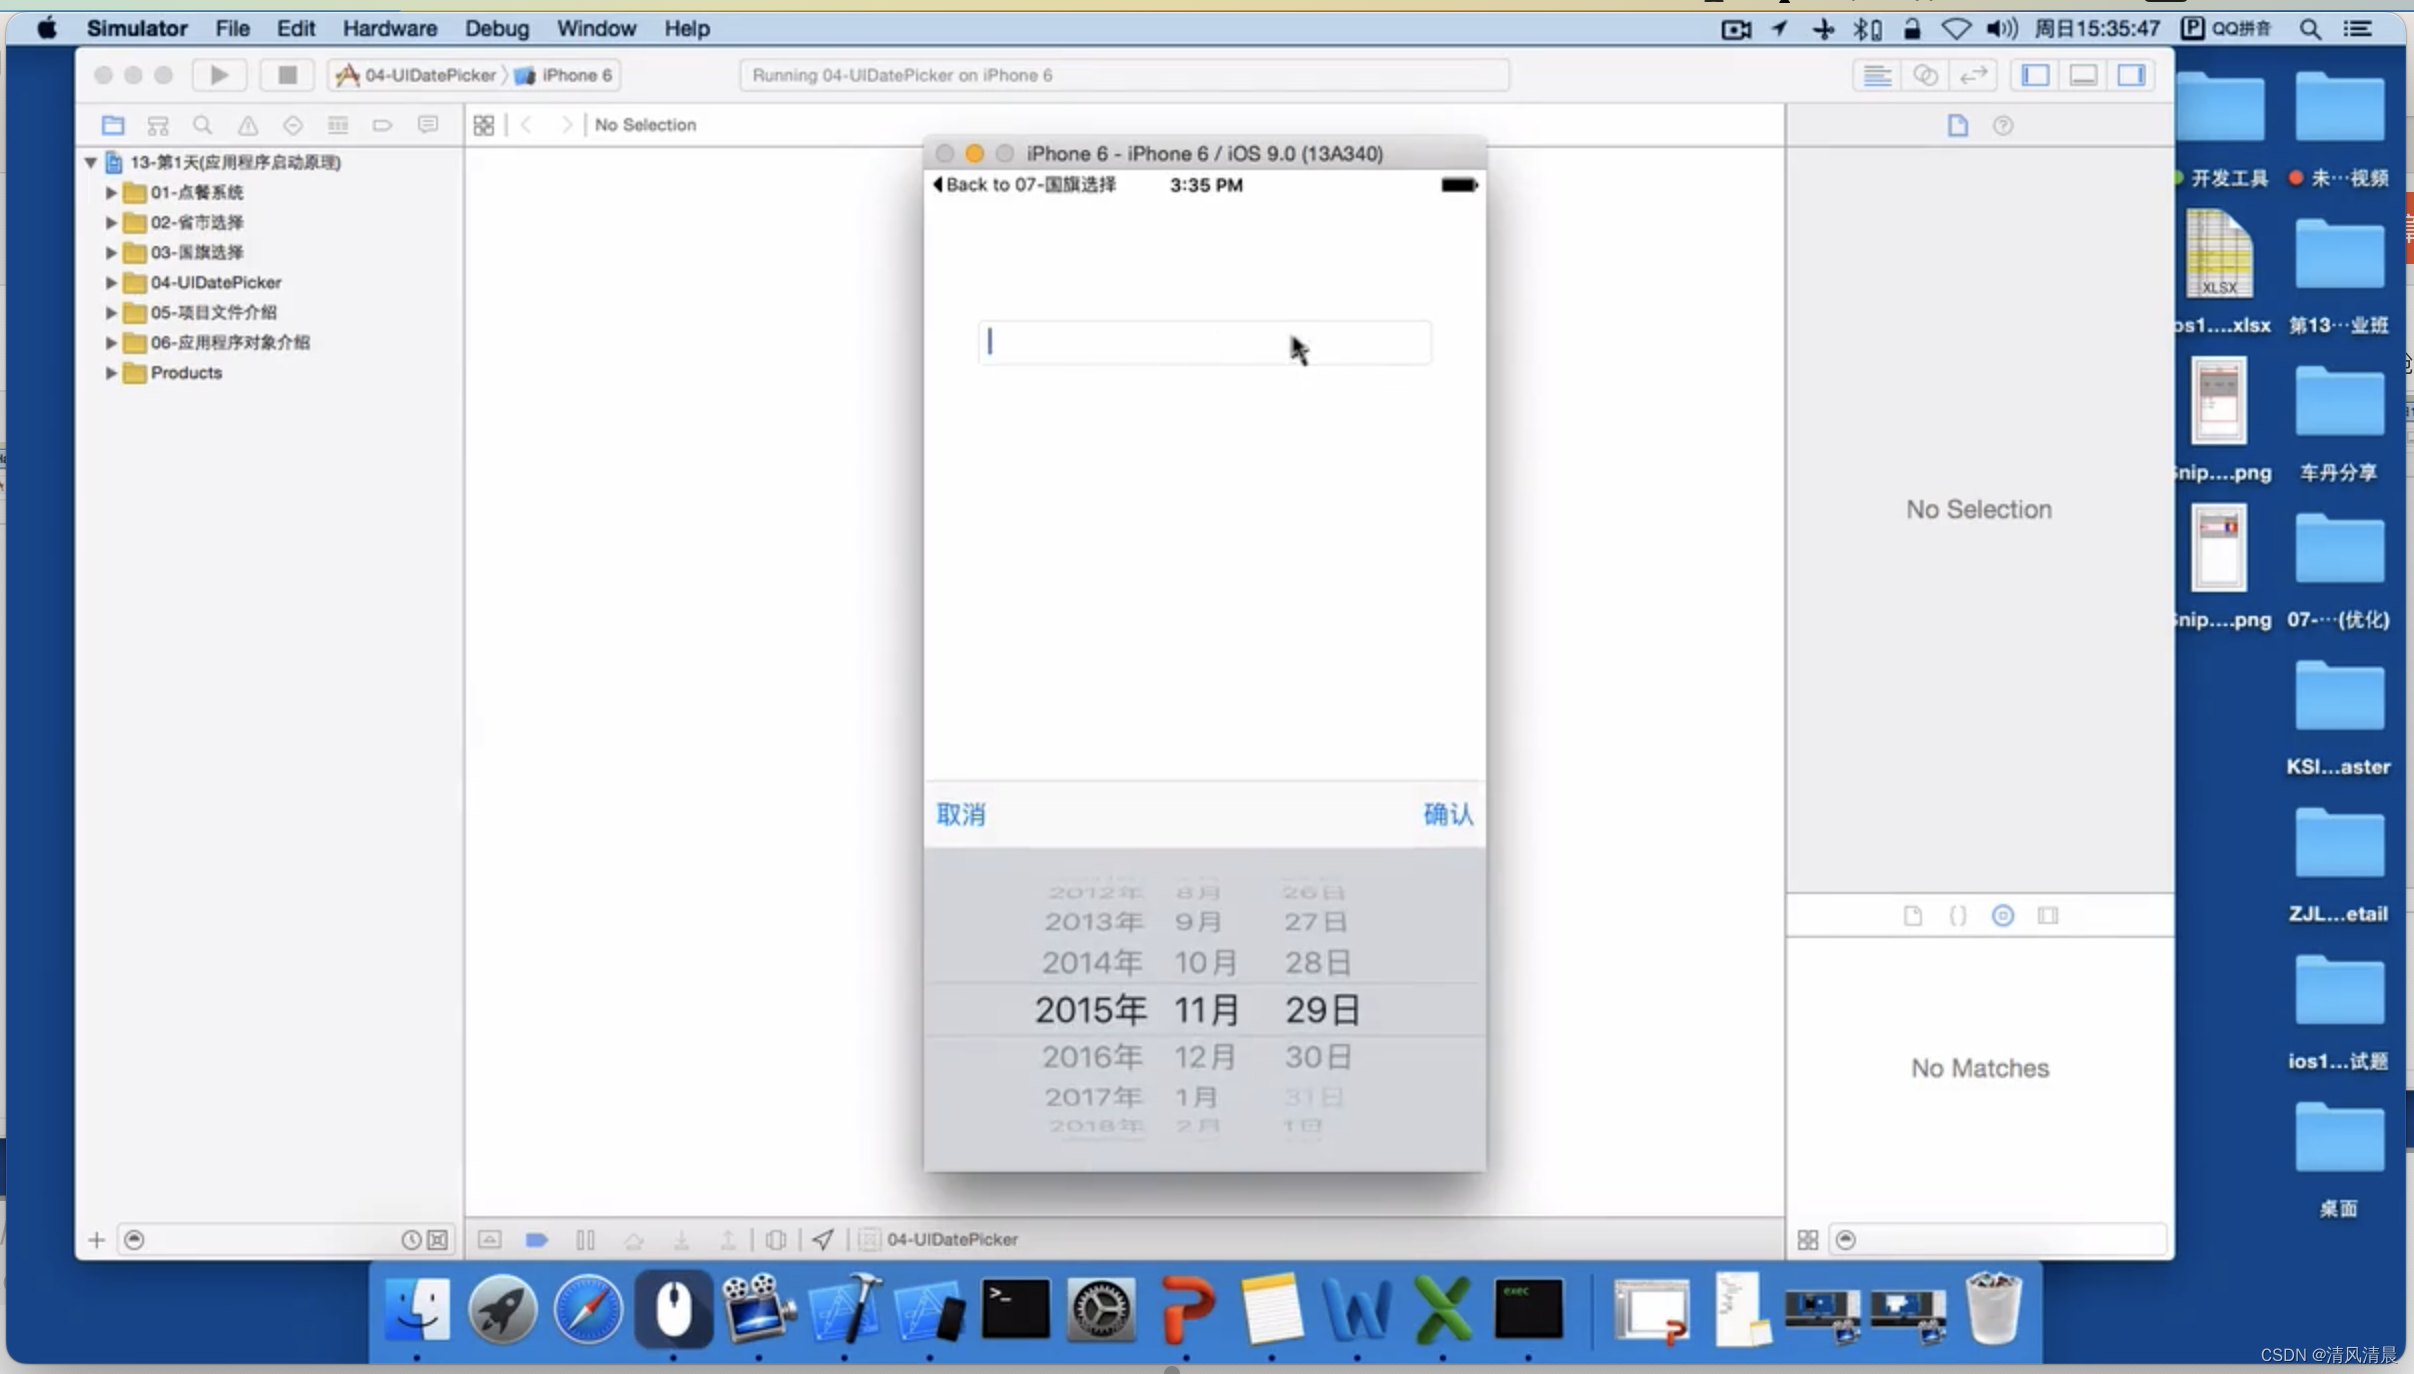Click library filter search field
This screenshot has height=1374, width=2414.
(x=1997, y=1240)
